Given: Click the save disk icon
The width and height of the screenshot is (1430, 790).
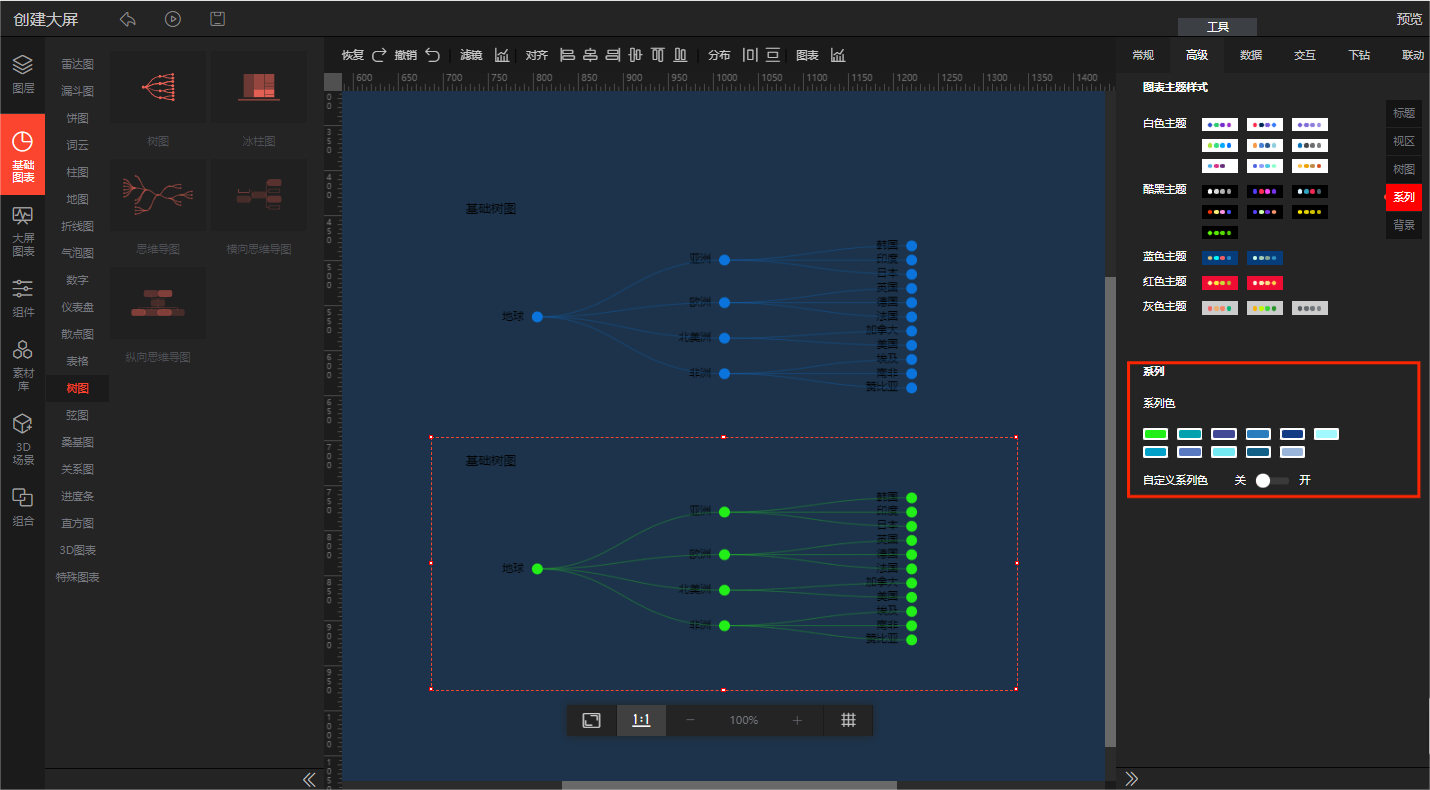Looking at the screenshot, I should pos(217,19).
